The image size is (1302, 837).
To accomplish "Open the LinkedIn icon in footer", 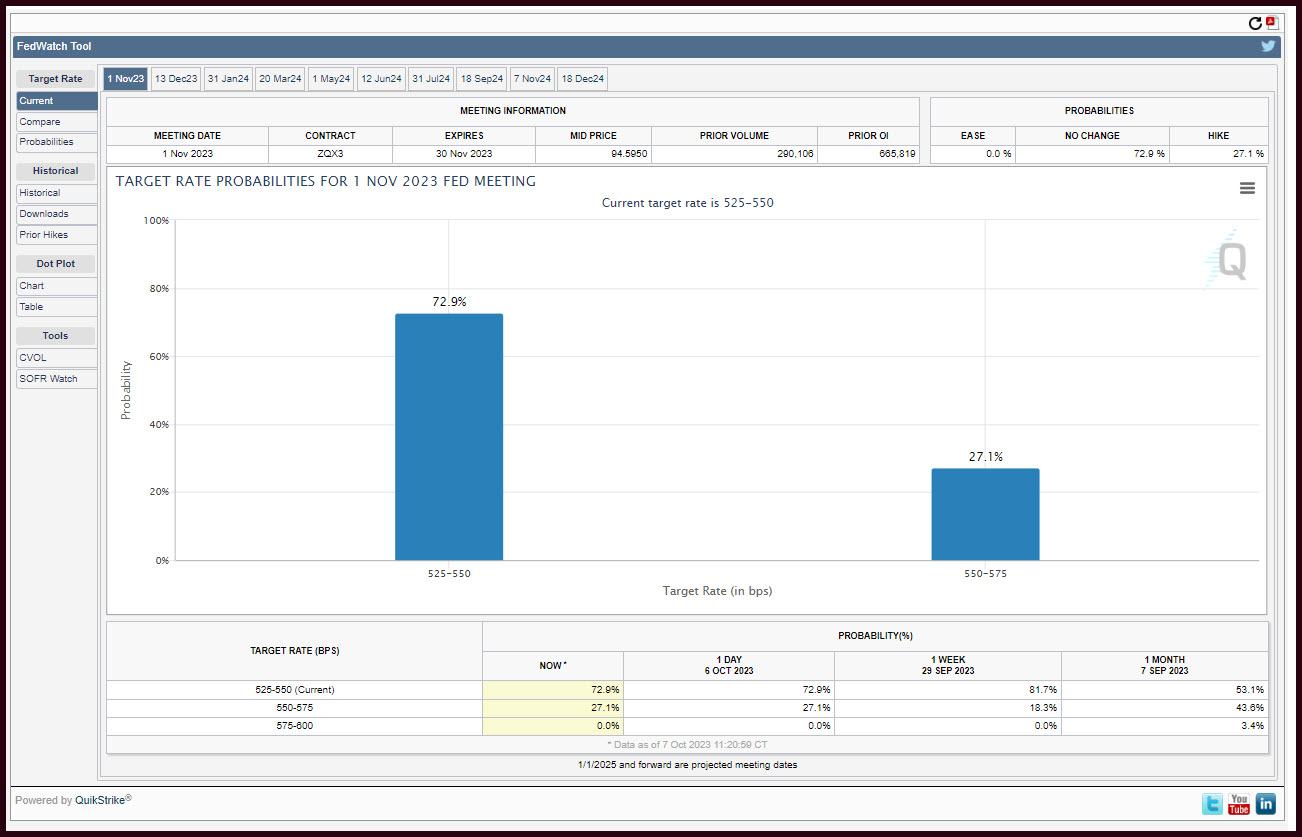I will click(x=1265, y=803).
